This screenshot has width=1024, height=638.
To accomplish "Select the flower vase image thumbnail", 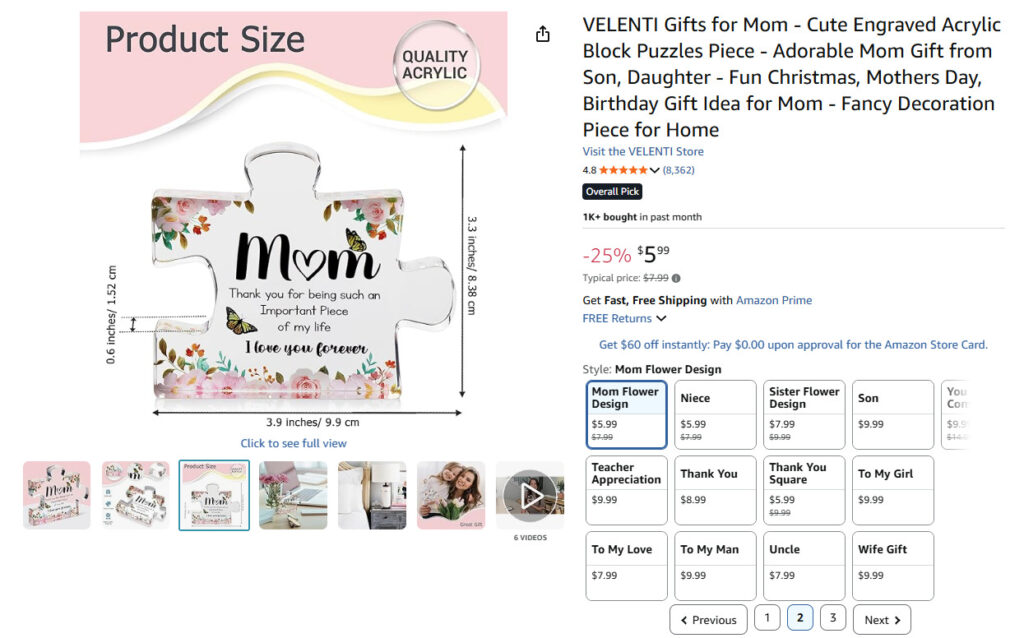I will [292, 495].
